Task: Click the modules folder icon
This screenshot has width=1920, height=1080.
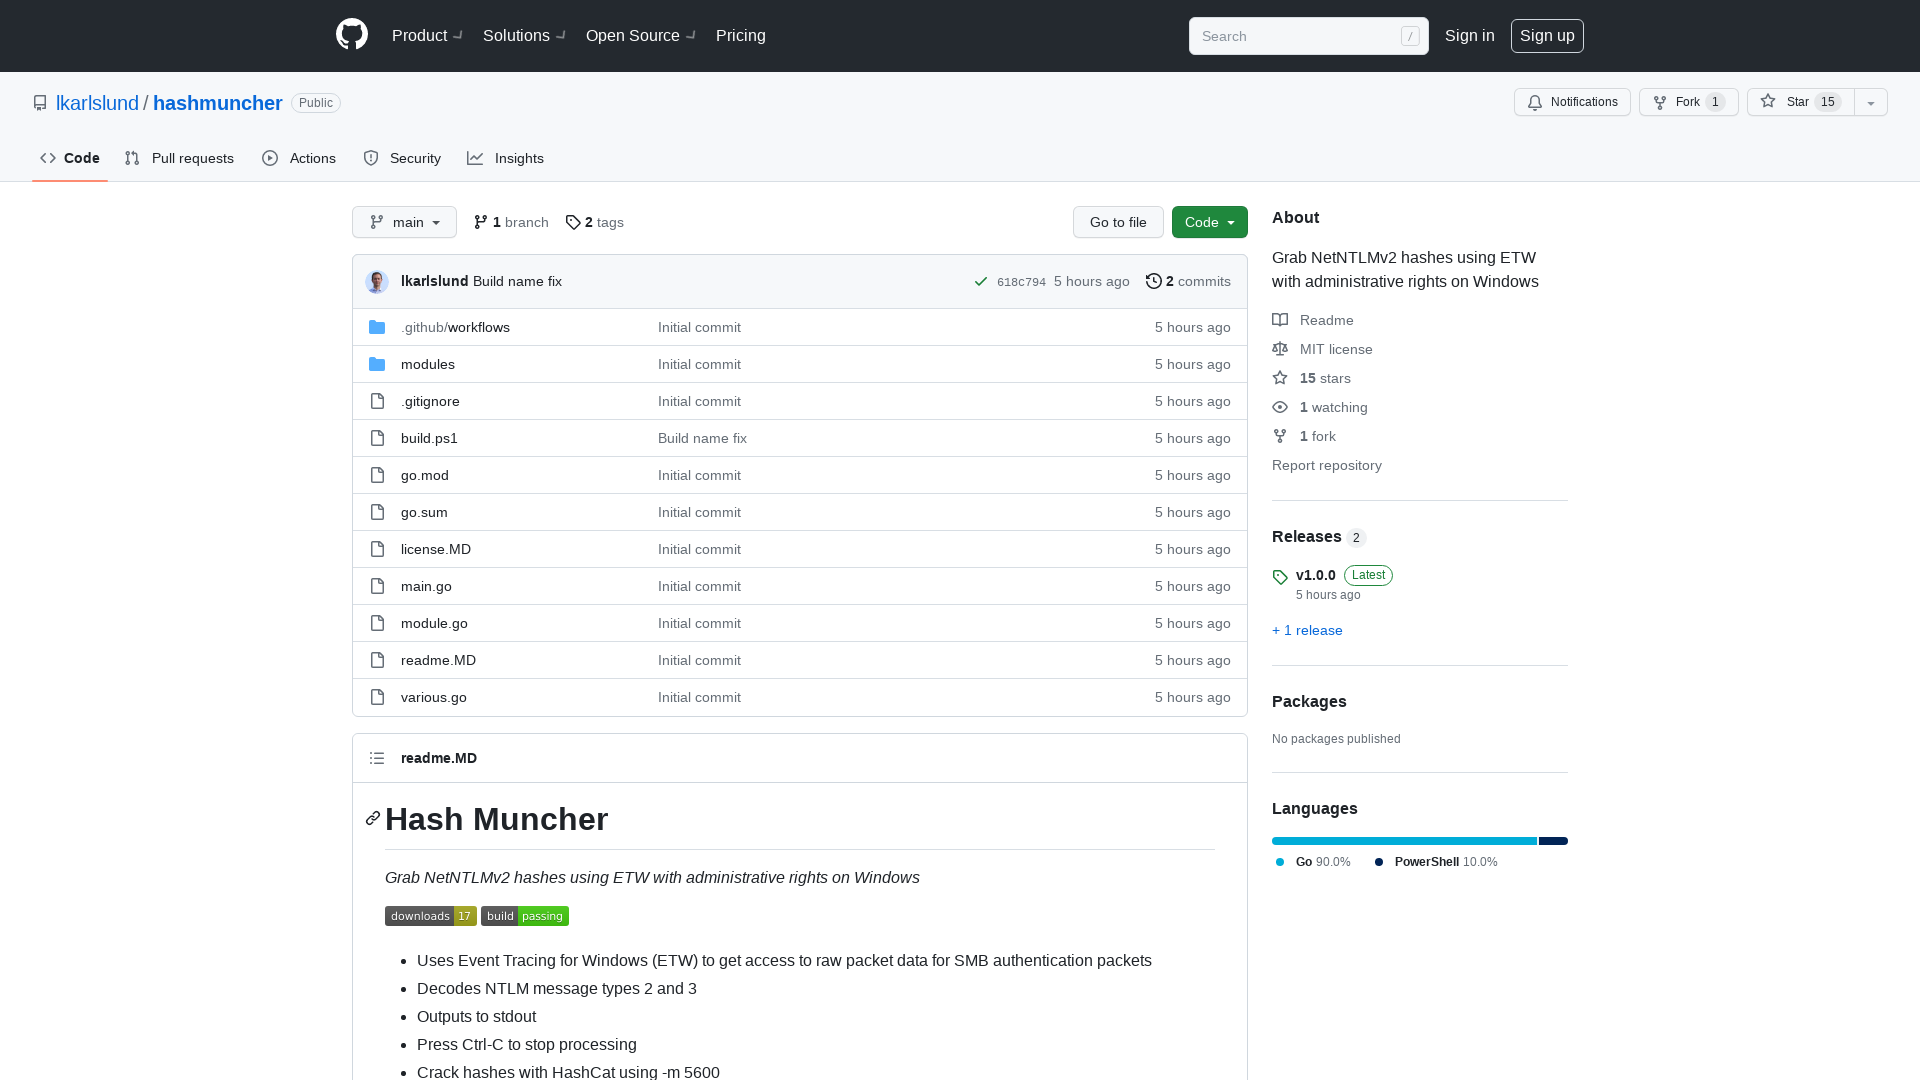Action: pyautogui.click(x=377, y=365)
